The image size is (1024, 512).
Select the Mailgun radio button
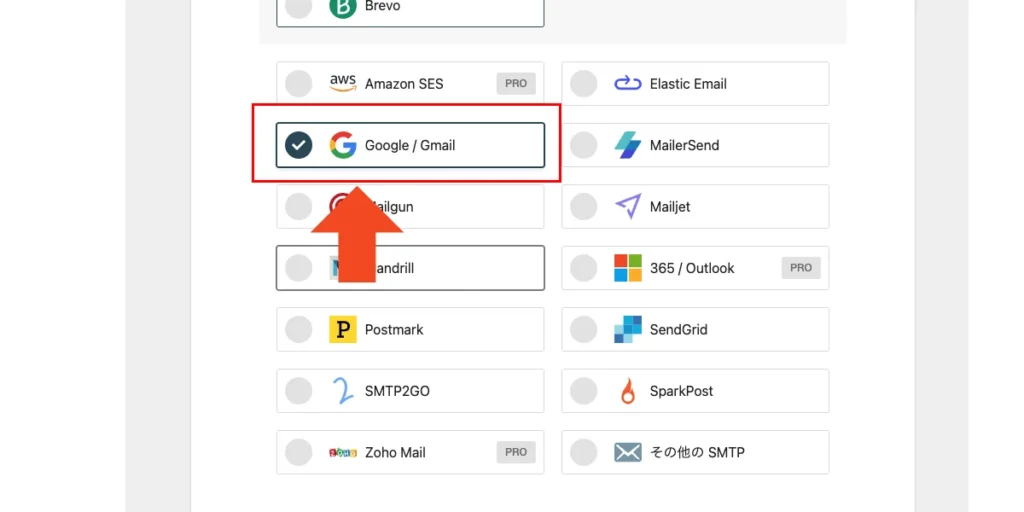pyautogui.click(x=298, y=207)
